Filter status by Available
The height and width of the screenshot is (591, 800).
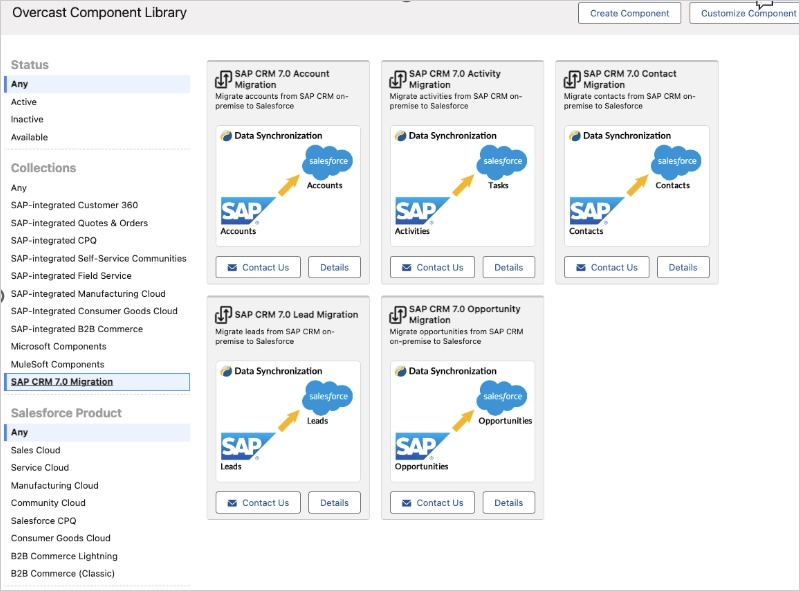[29, 137]
